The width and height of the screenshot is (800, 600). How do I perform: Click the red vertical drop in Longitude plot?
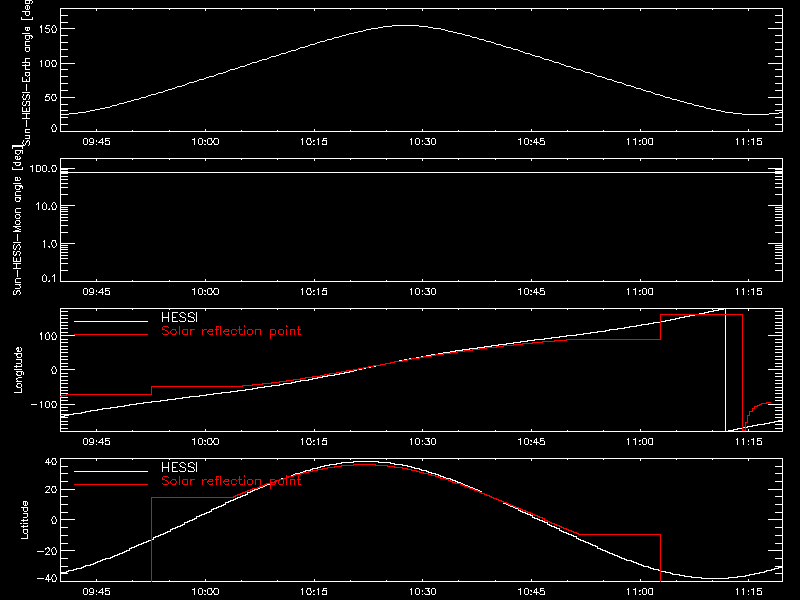click(x=742, y=372)
